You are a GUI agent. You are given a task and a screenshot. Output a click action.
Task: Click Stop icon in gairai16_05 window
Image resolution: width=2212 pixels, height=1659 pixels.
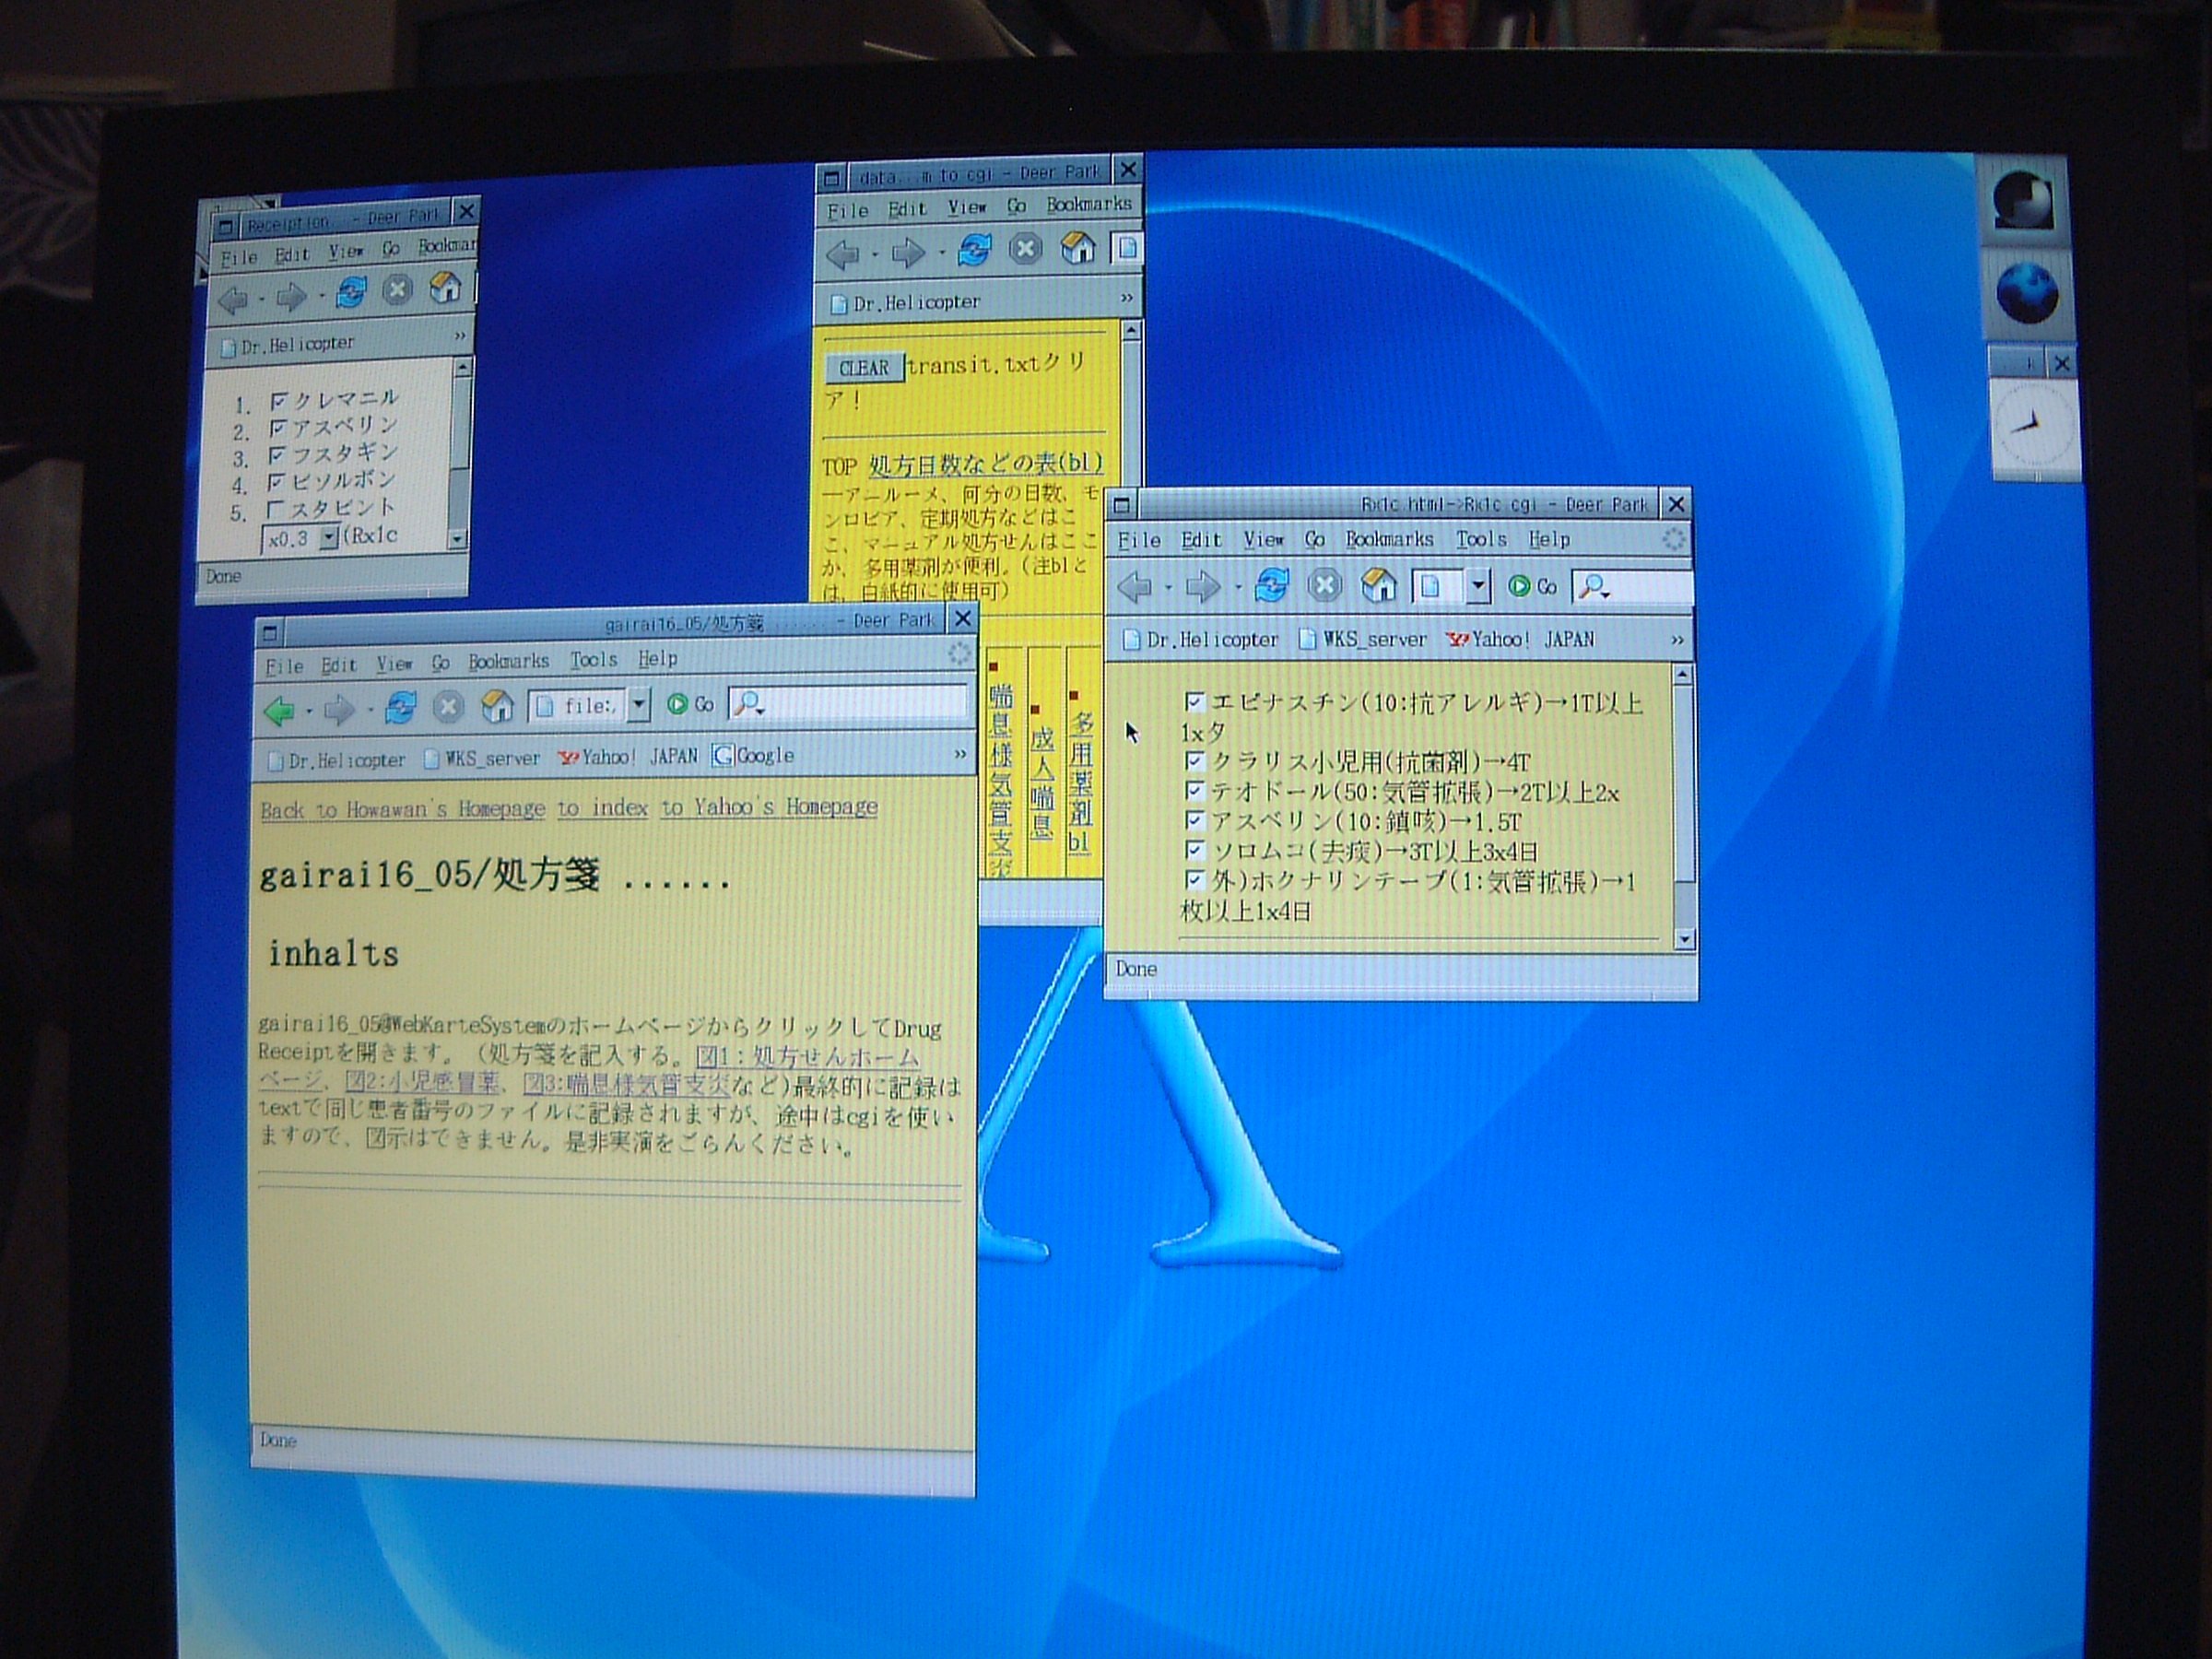449,707
